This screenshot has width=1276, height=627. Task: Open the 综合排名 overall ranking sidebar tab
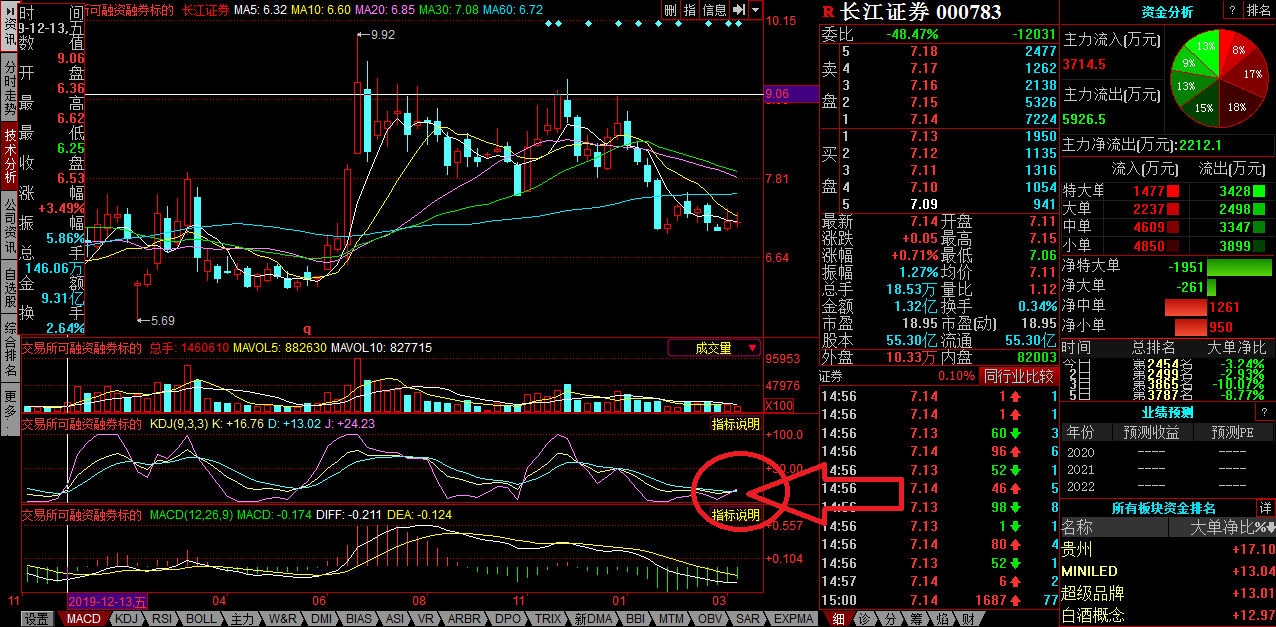point(9,347)
